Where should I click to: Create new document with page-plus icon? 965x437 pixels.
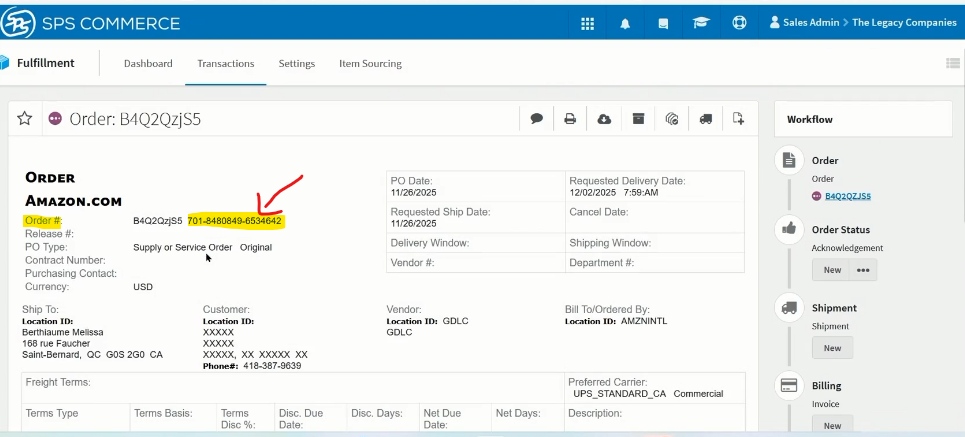pos(739,118)
